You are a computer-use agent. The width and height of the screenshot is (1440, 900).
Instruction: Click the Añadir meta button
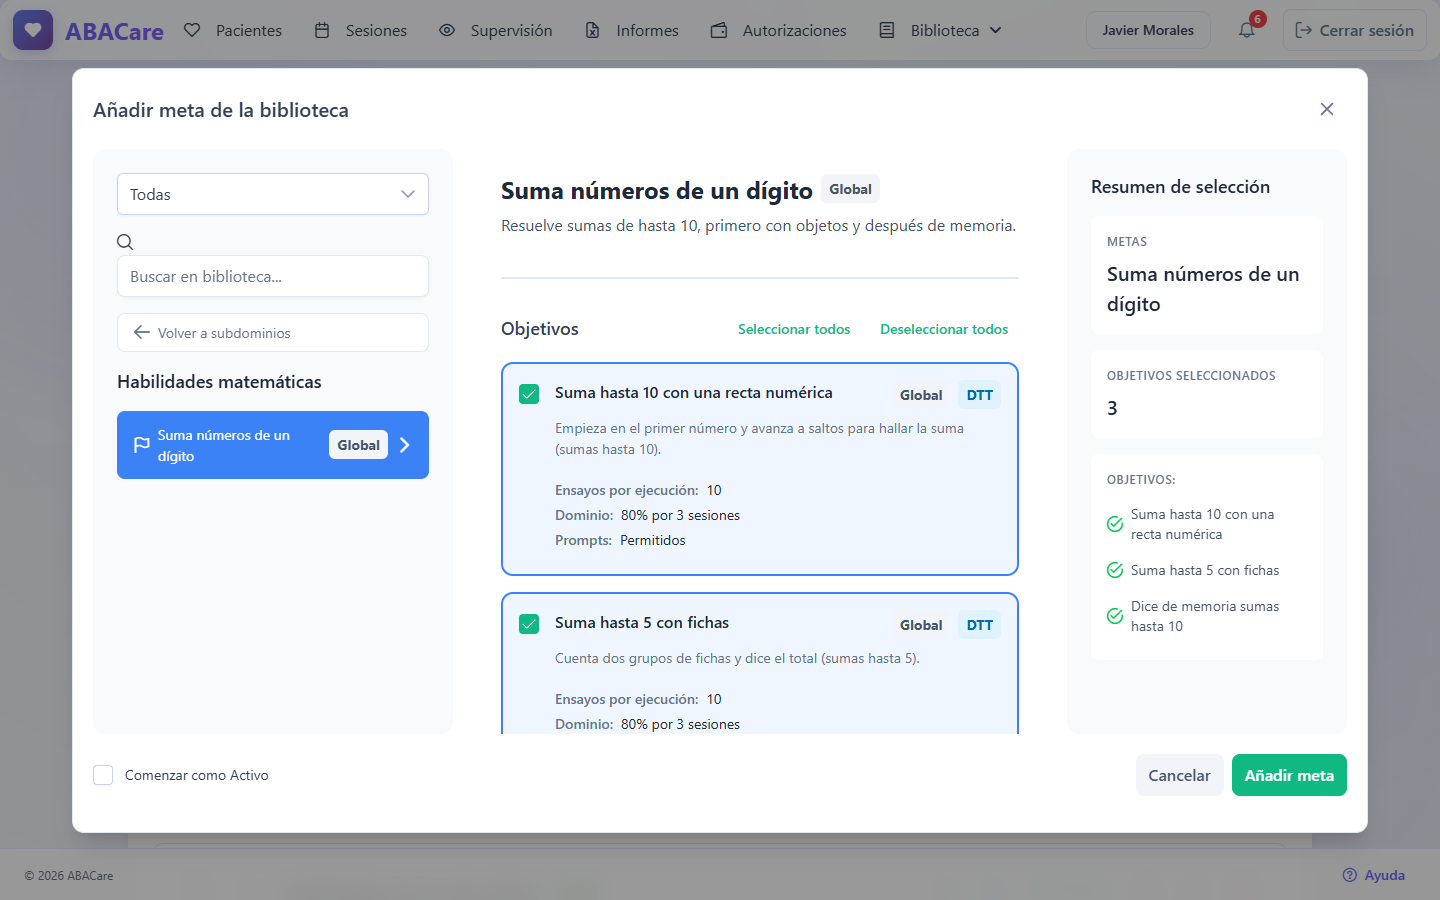coord(1289,775)
